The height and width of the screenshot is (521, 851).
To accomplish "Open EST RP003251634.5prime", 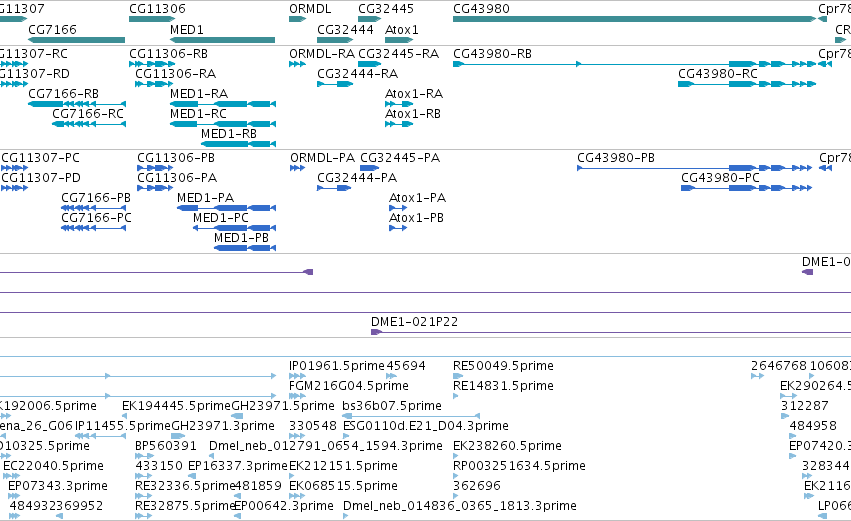I will point(519,466).
